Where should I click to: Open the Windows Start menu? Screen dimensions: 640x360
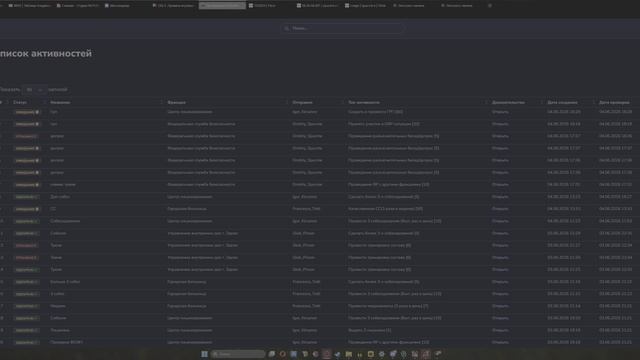coord(204,354)
